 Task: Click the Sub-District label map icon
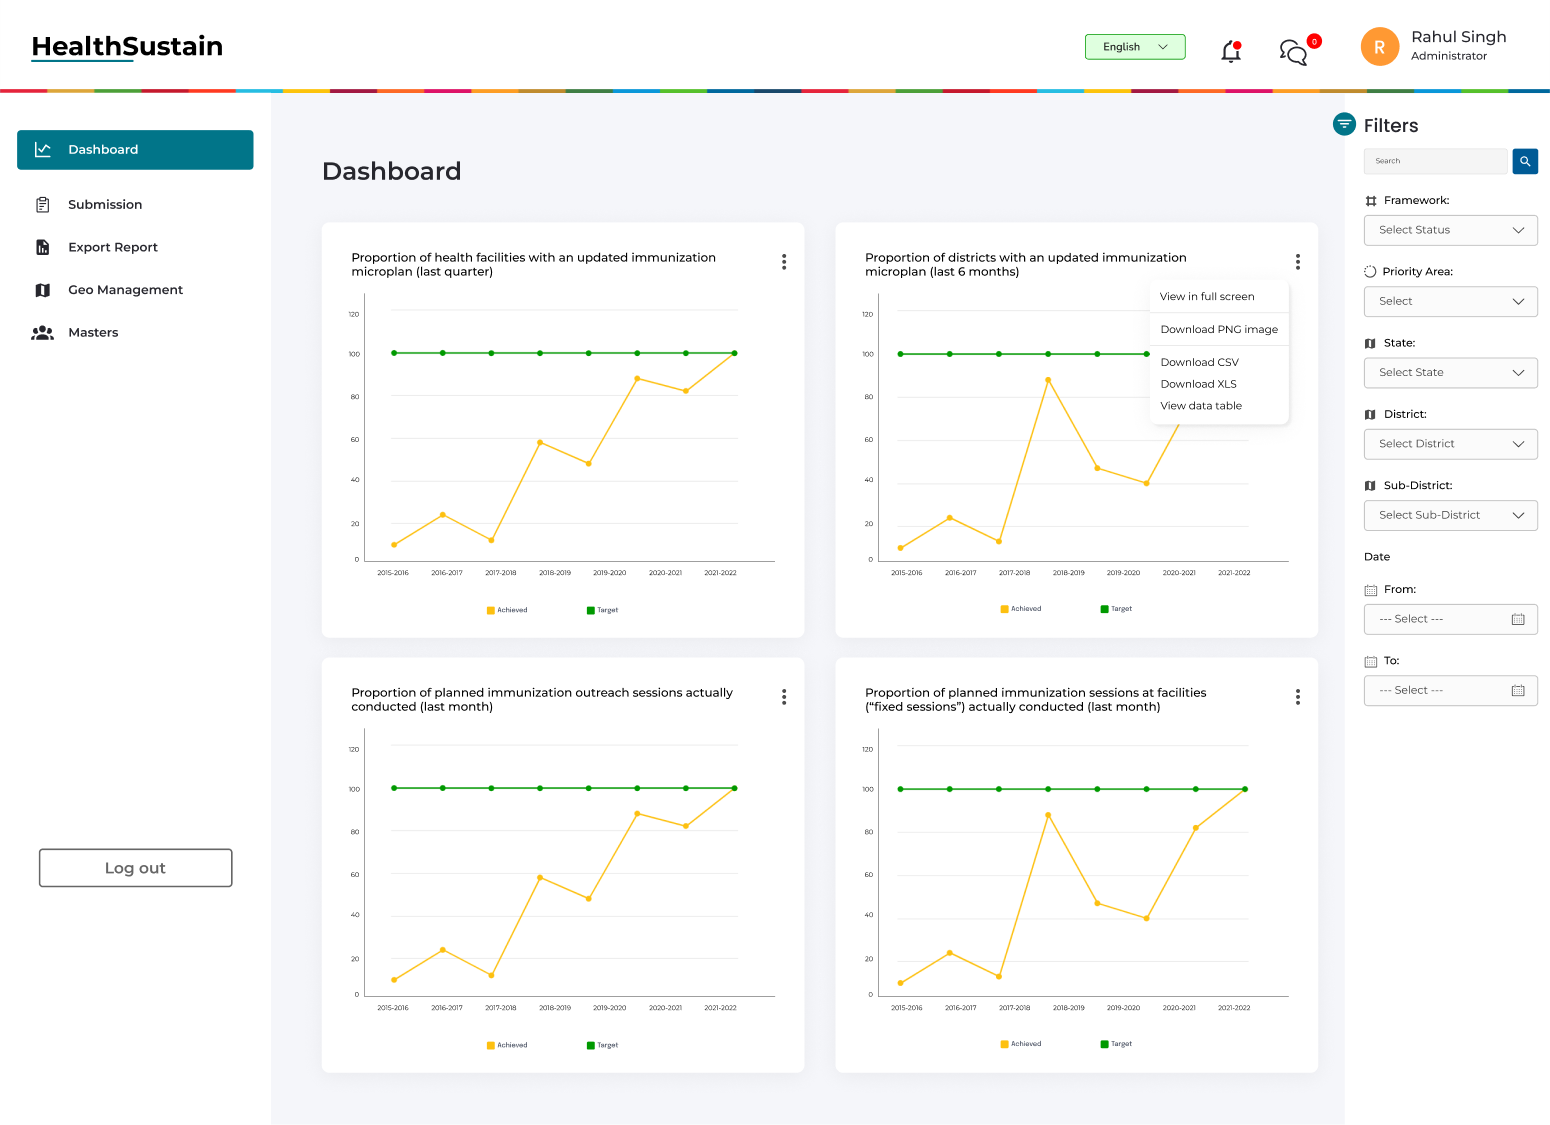[1370, 485]
